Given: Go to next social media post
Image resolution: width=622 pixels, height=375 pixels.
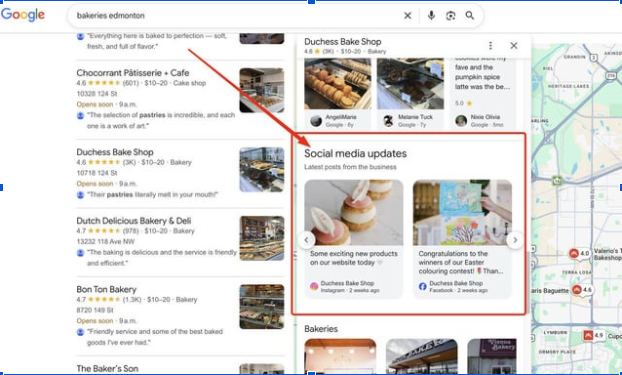Looking at the screenshot, I should [515, 240].
